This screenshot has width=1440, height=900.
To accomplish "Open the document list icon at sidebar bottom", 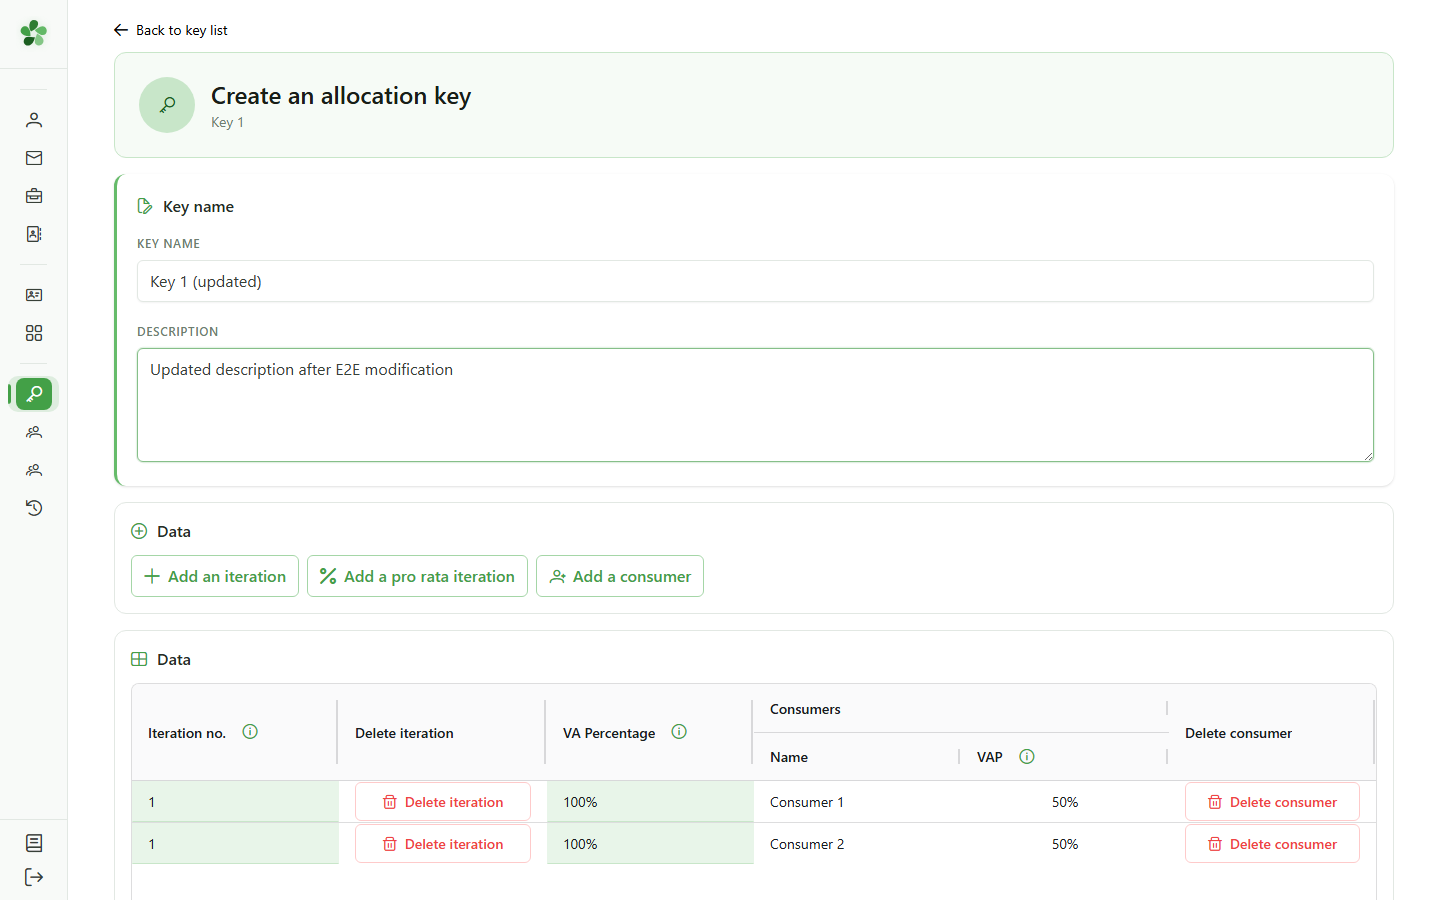I will tap(34, 843).
